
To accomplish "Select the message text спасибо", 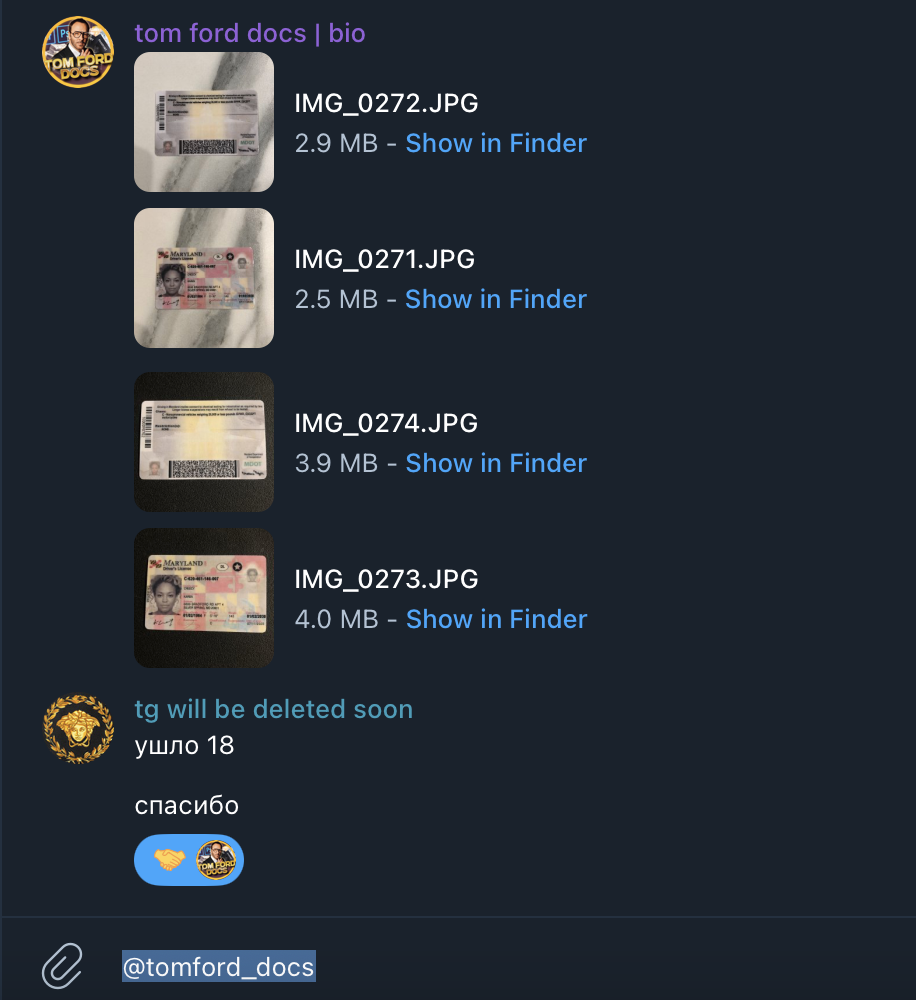I will (186, 806).
